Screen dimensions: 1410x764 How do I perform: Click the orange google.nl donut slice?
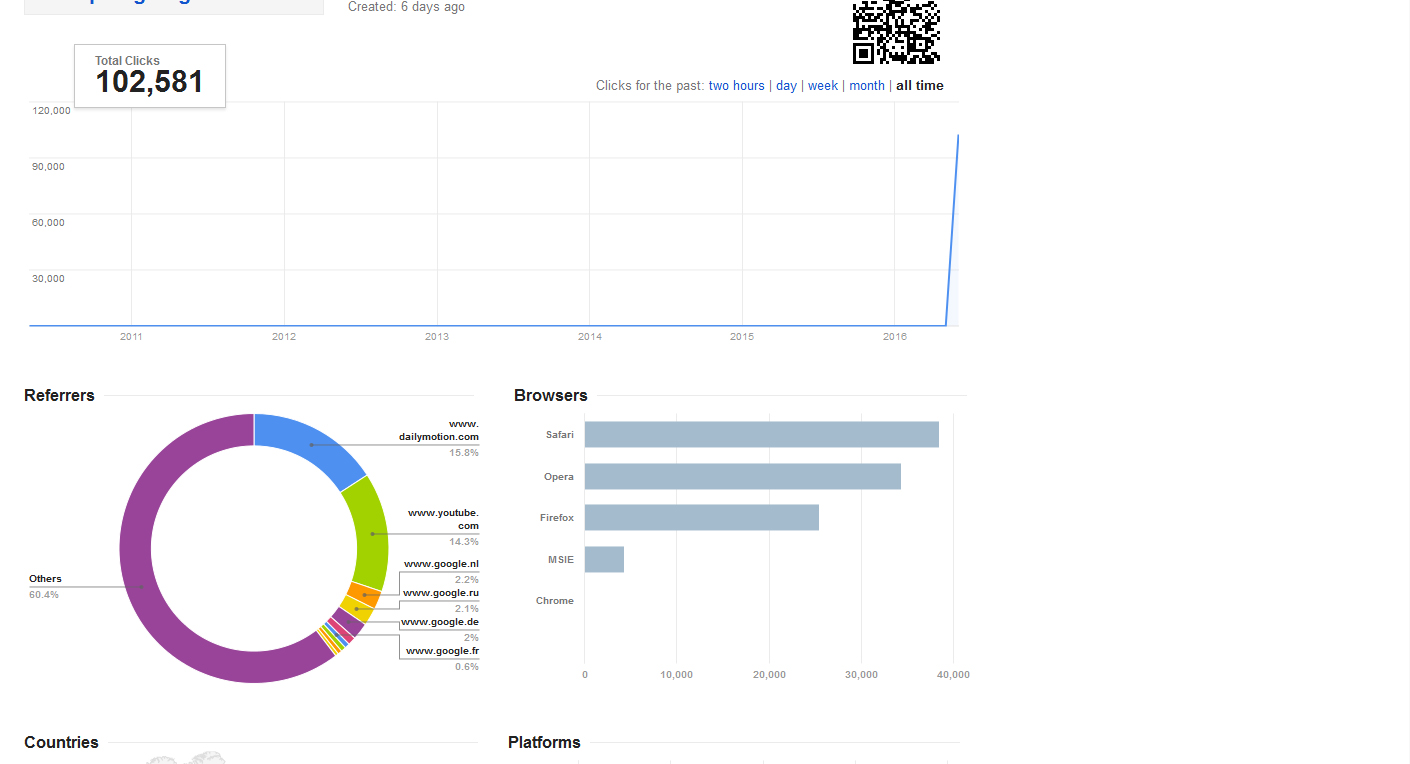364,595
